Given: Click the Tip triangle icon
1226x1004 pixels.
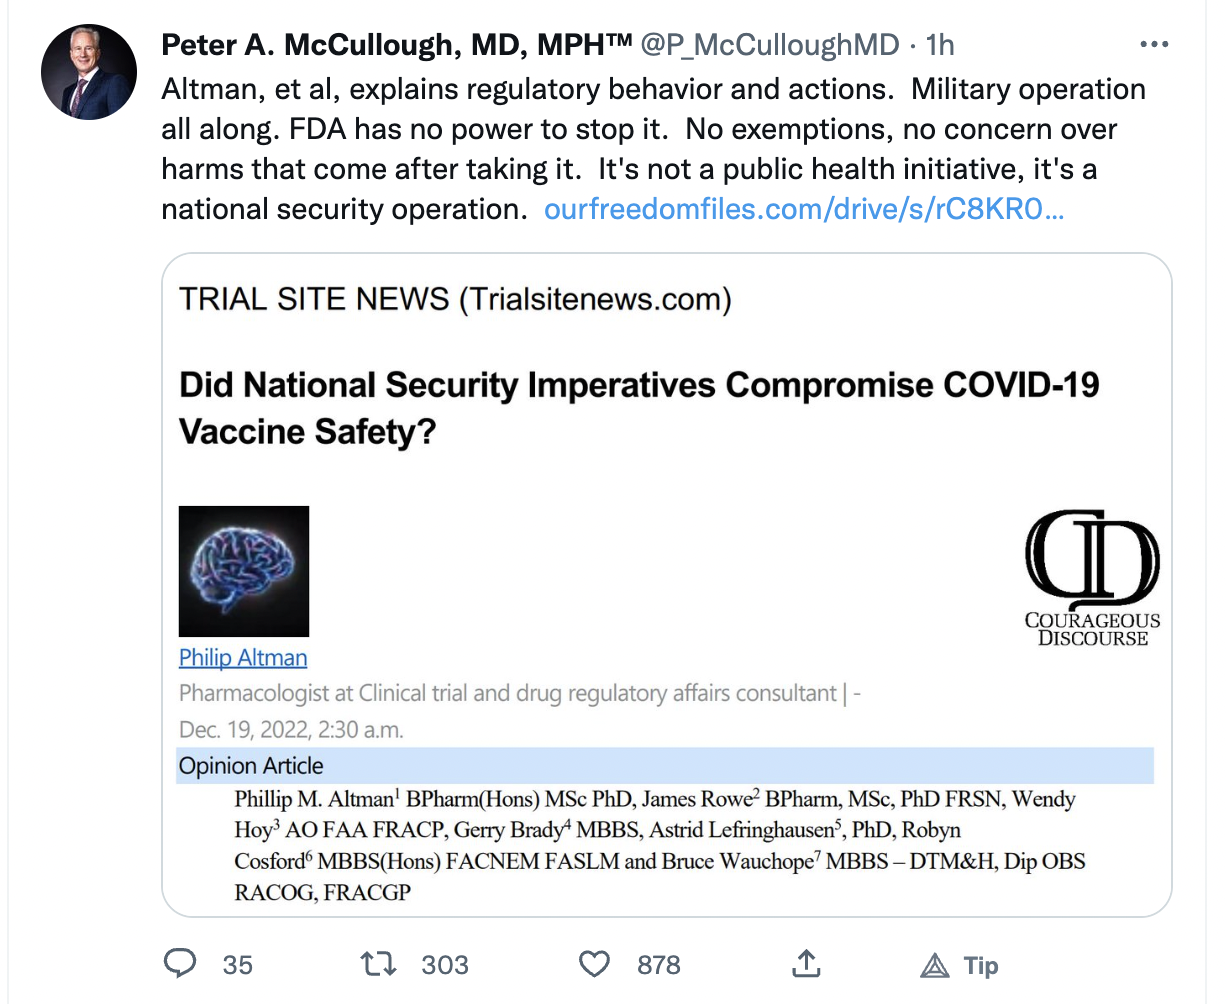Looking at the screenshot, I should click(x=935, y=965).
